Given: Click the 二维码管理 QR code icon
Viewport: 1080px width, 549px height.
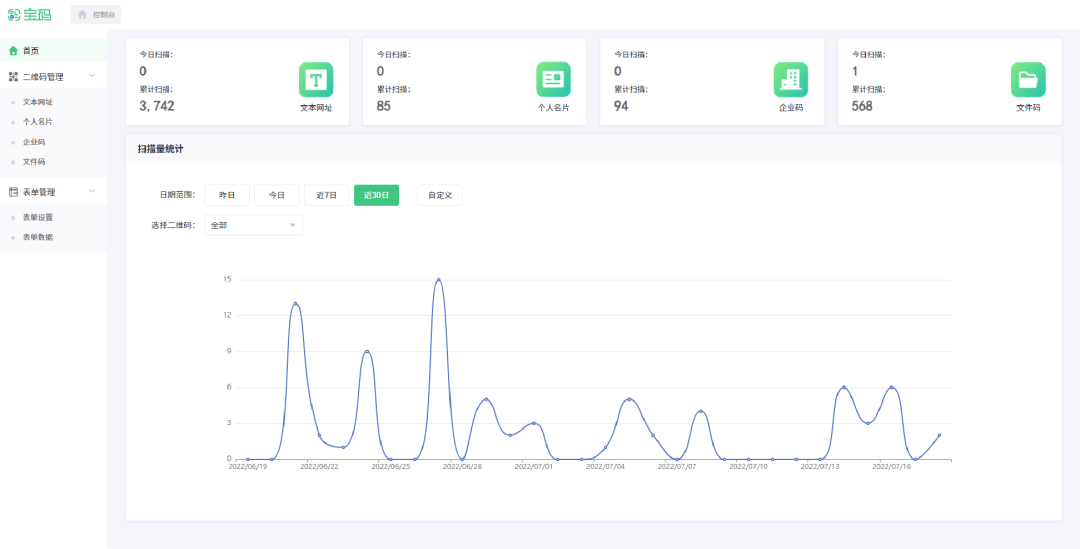Looking at the screenshot, I should click(x=13, y=77).
